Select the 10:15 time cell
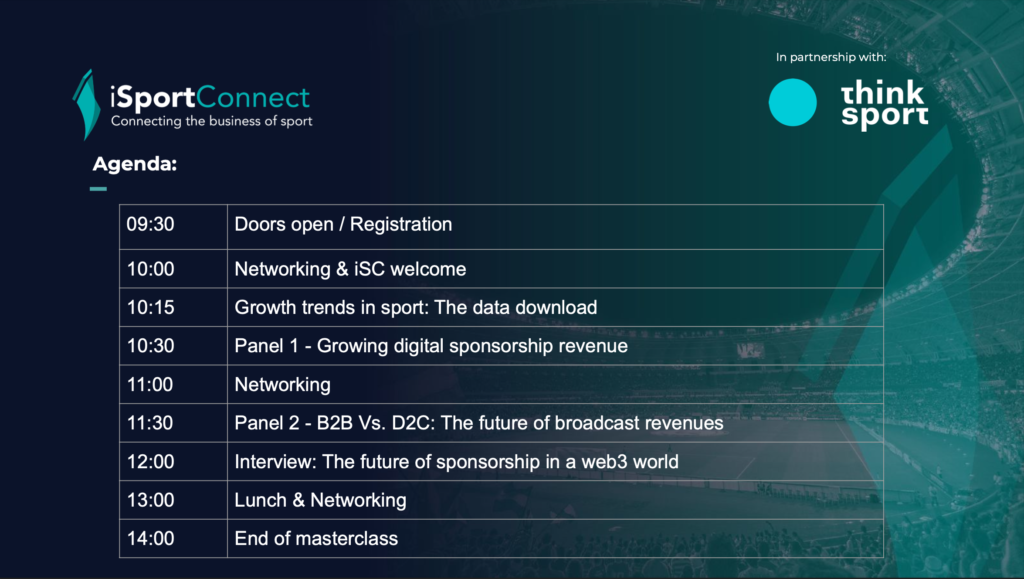 click(x=173, y=307)
